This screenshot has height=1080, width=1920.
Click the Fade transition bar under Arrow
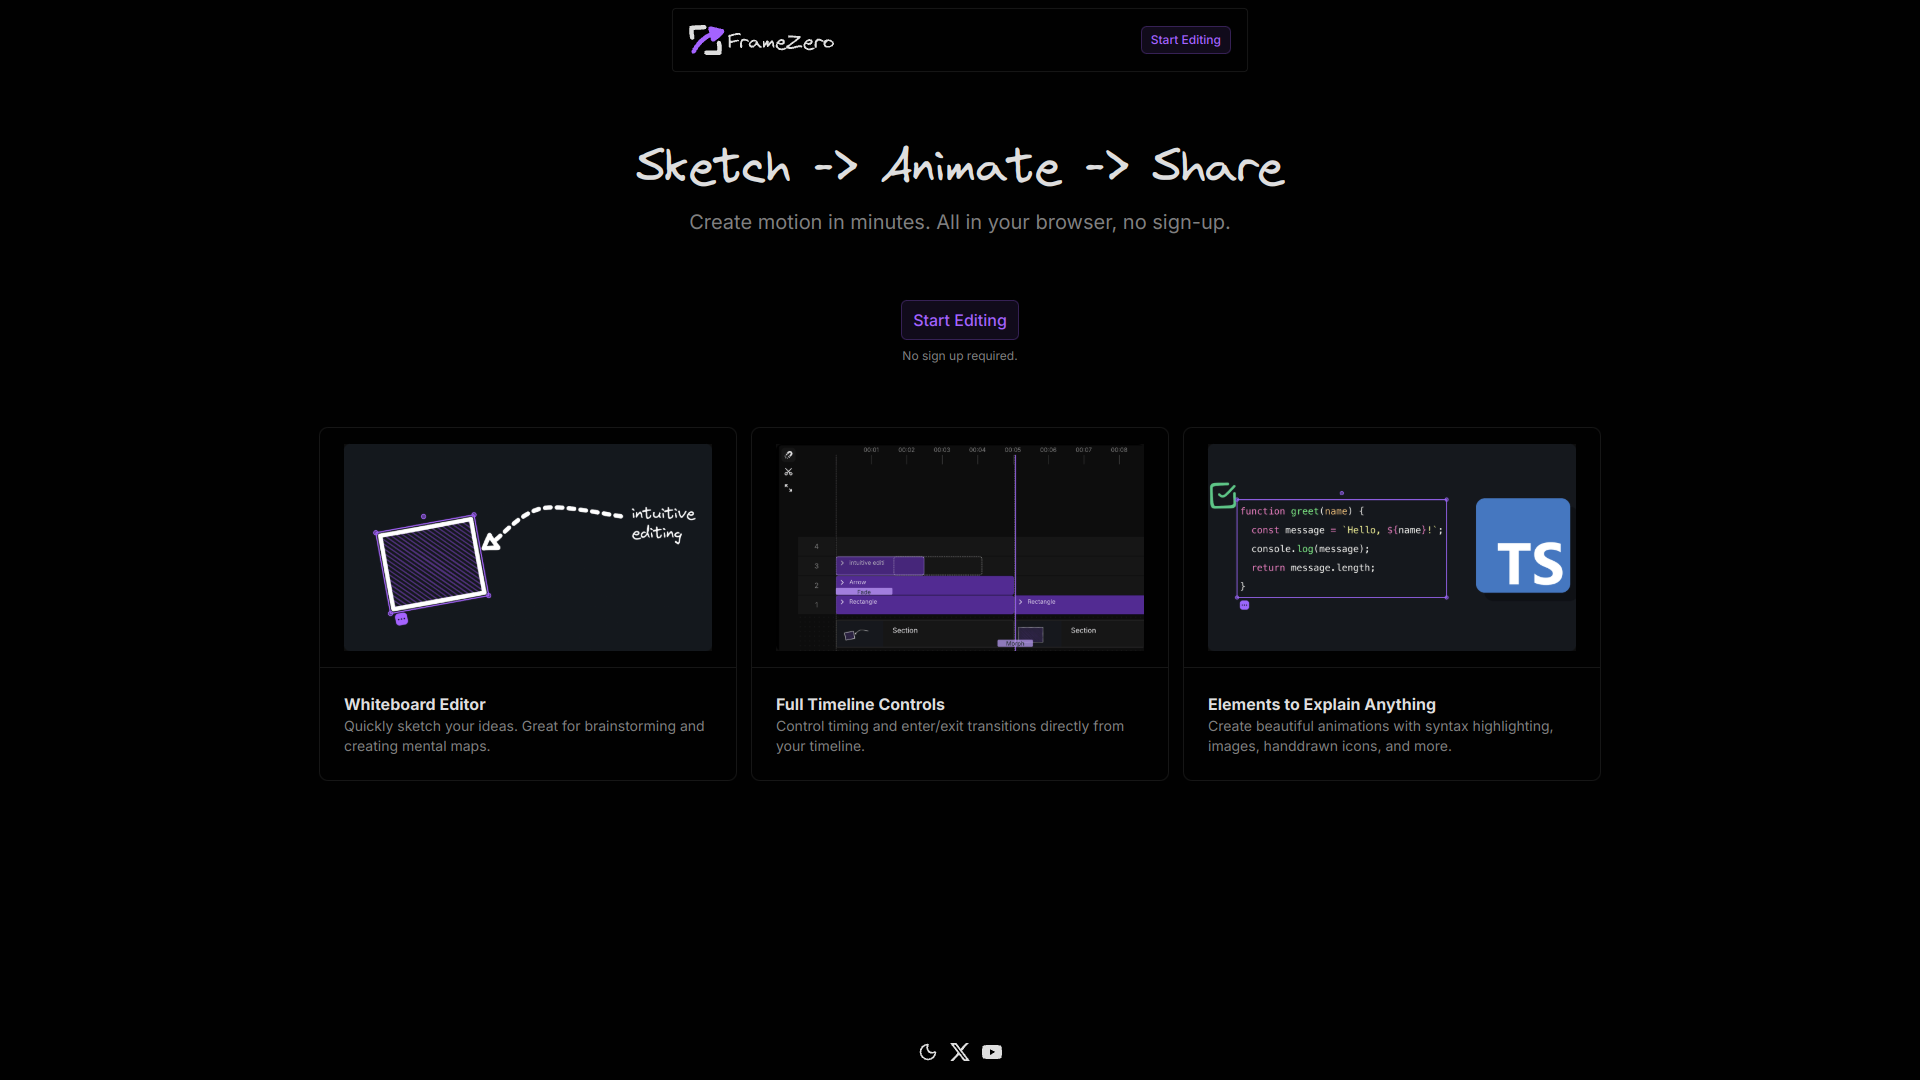[864, 591]
